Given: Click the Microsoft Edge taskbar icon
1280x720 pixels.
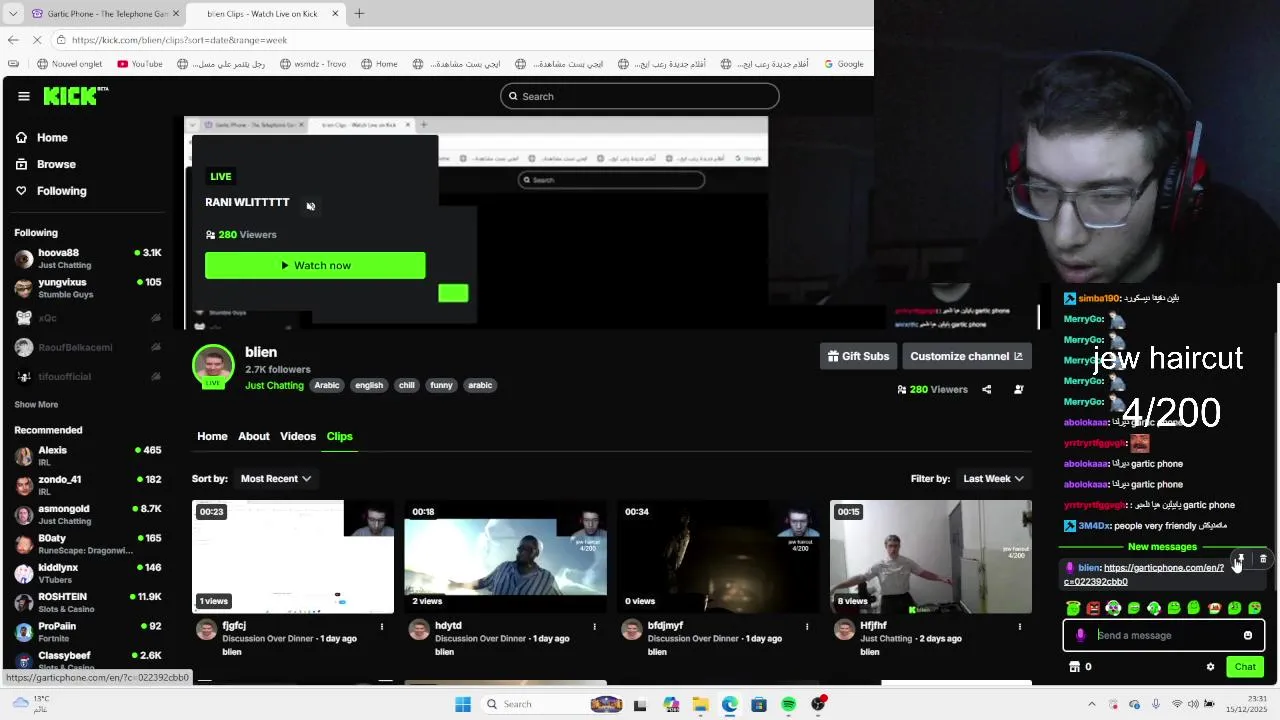Looking at the screenshot, I should (730, 704).
